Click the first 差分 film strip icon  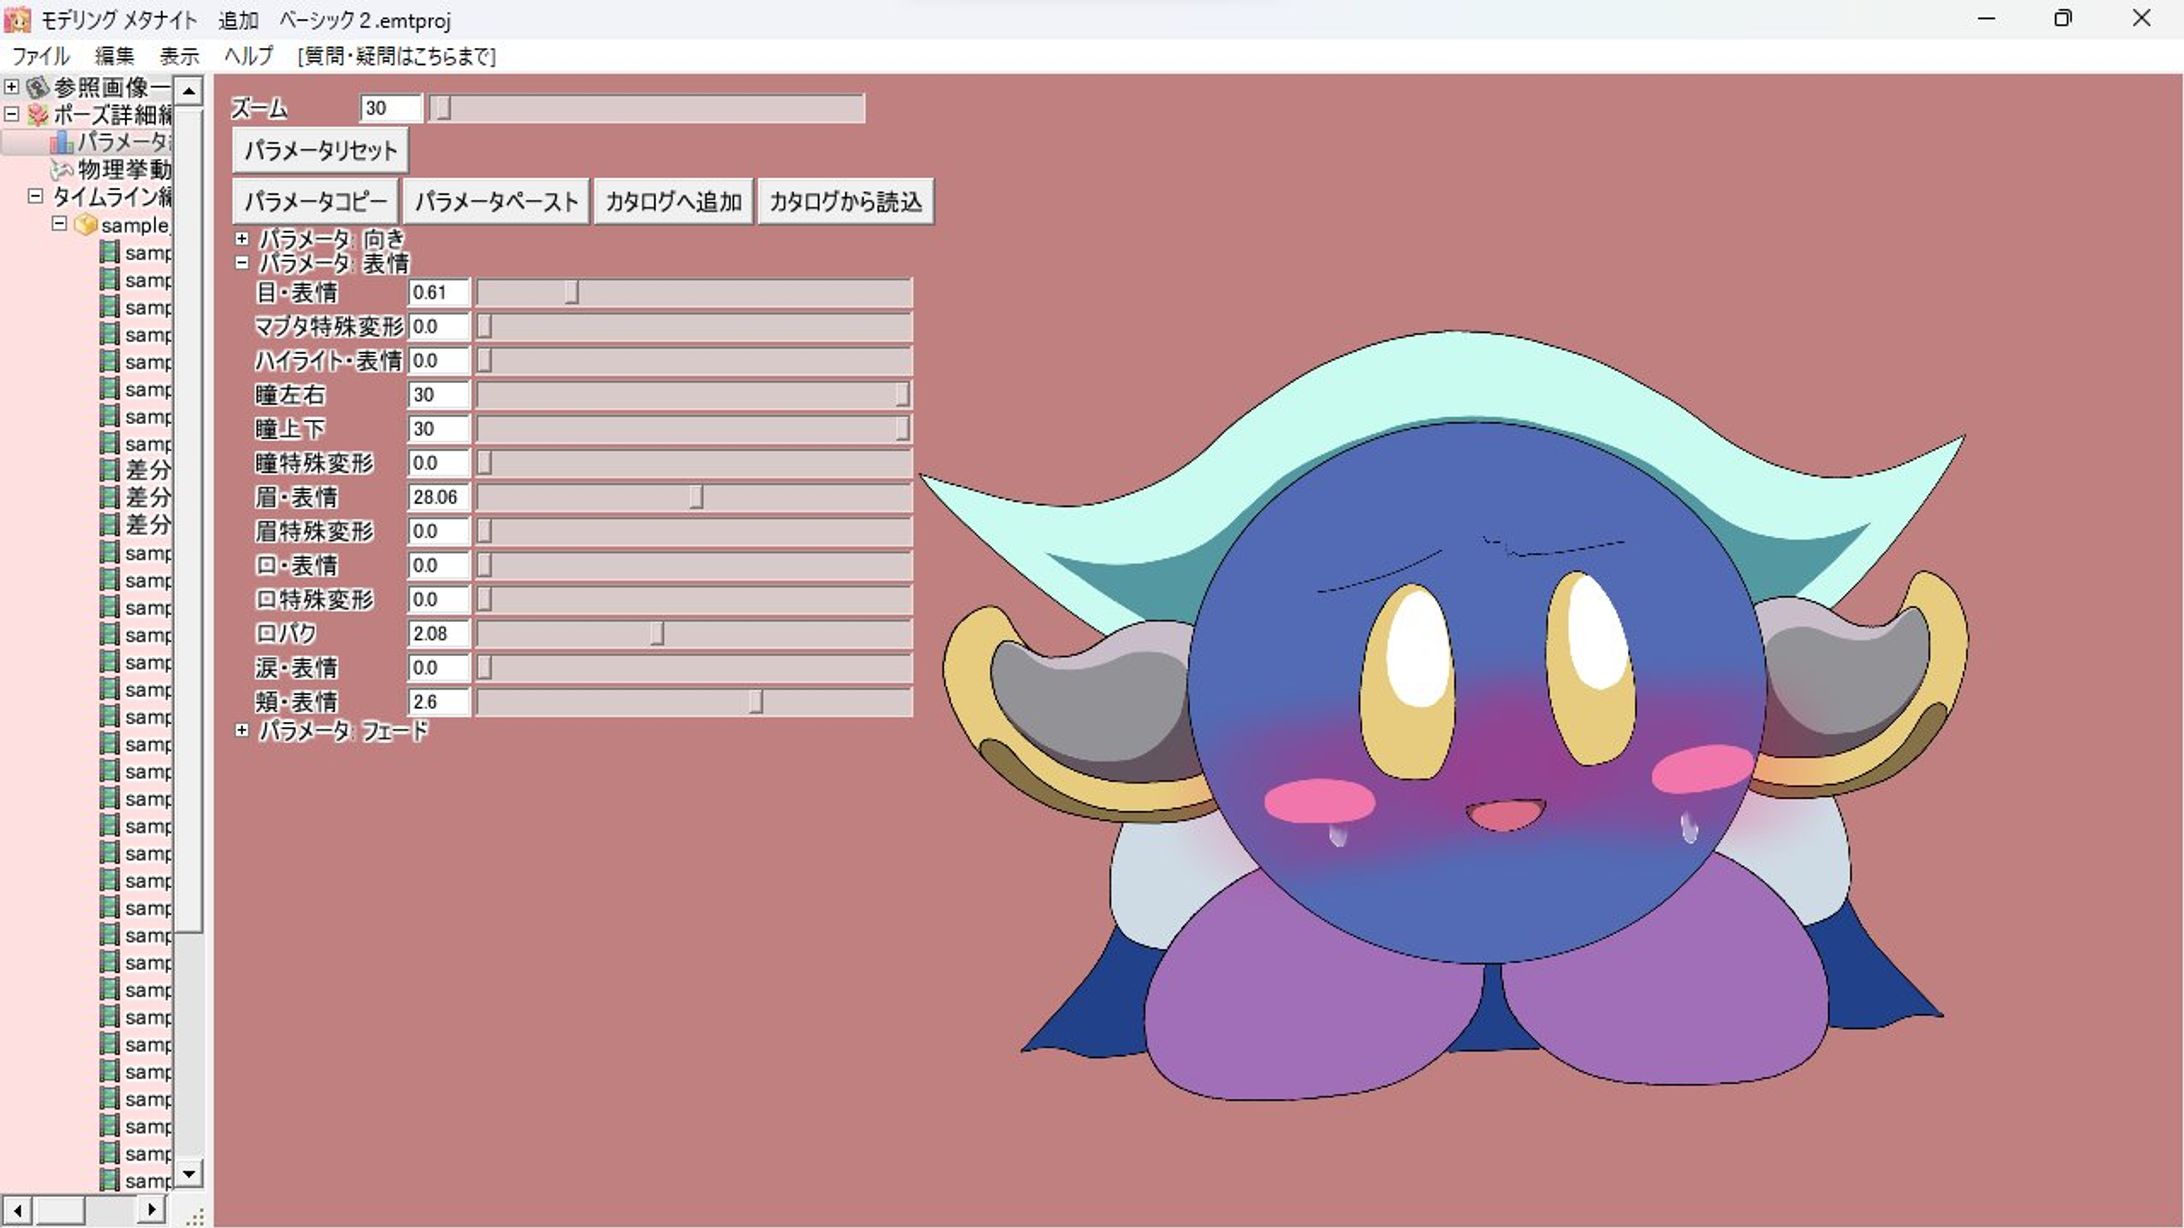coord(110,470)
